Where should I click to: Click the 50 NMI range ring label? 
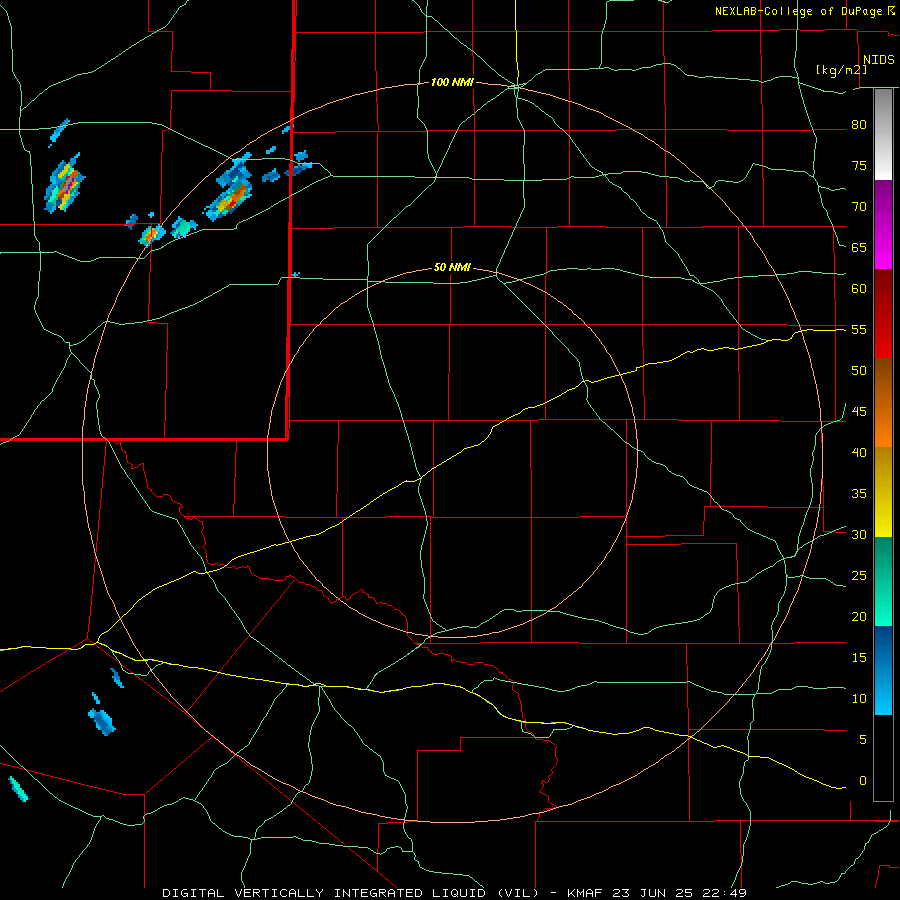pos(452,267)
